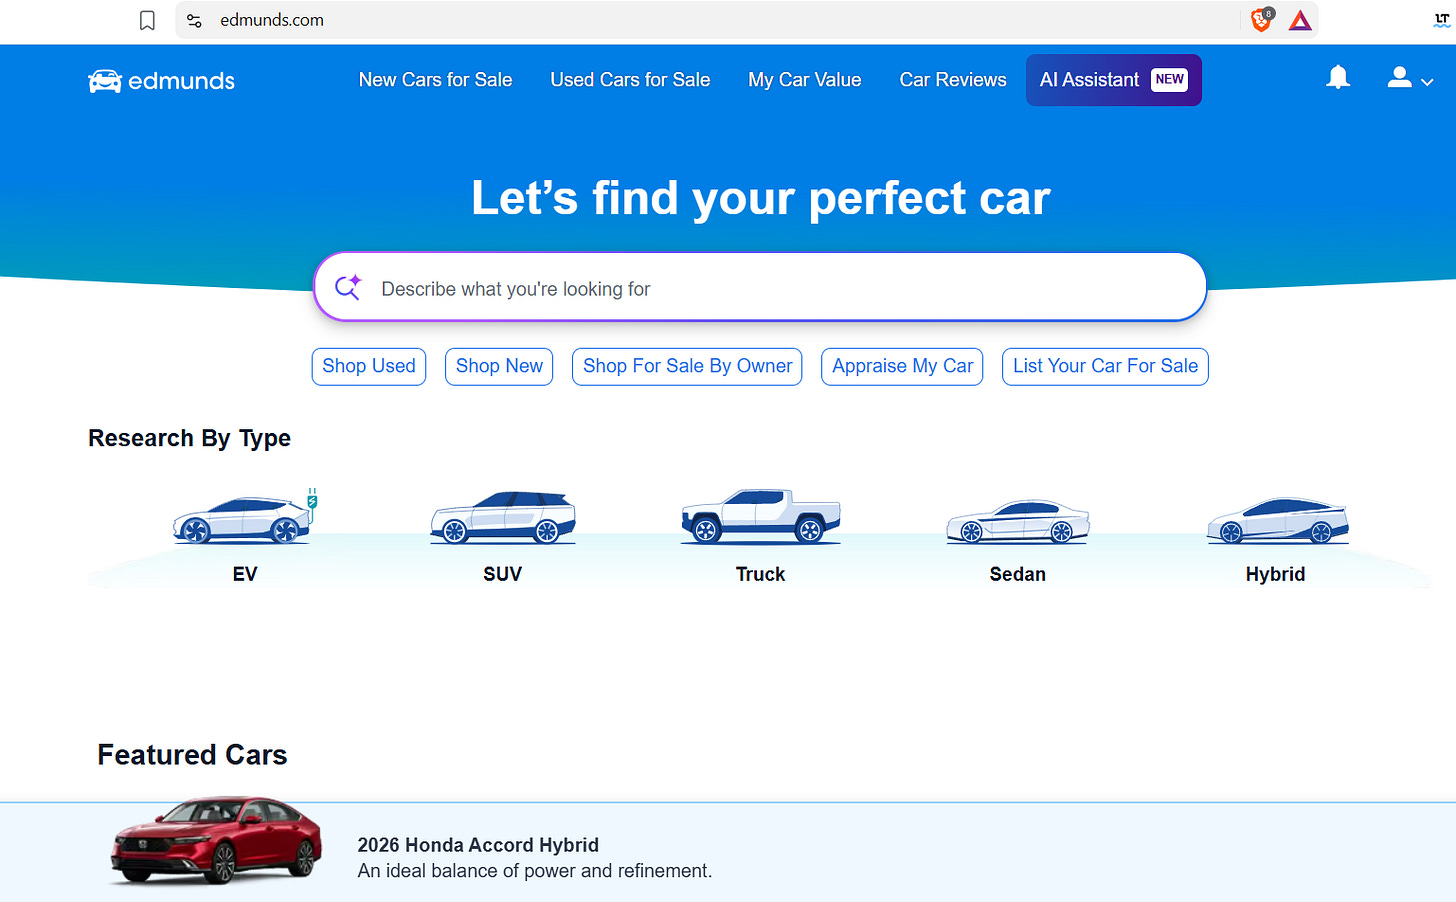Bookmark this page with bookmark icon
Image resolution: width=1456 pixels, height=902 pixels.
click(x=147, y=20)
